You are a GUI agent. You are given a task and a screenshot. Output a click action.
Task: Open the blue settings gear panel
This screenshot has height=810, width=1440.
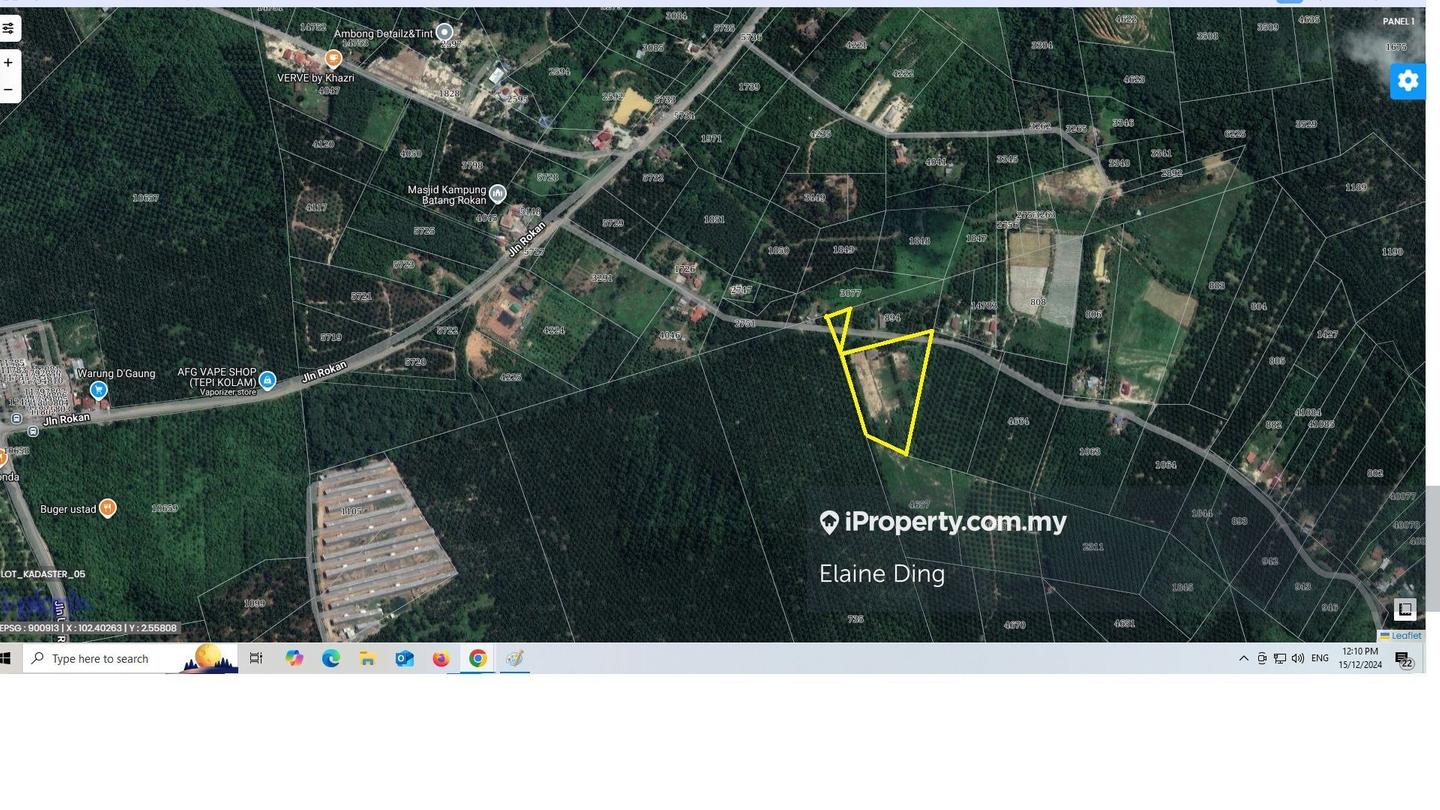(1407, 81)
